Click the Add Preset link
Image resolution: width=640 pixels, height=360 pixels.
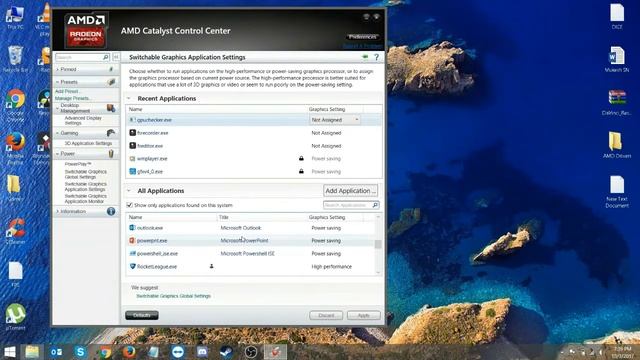[x=67, y=91]
